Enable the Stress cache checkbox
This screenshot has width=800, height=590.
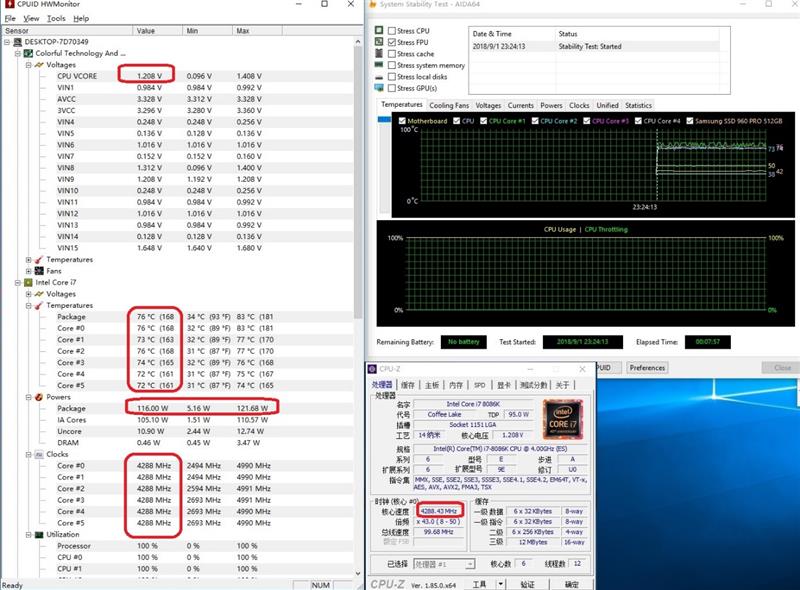392,54
